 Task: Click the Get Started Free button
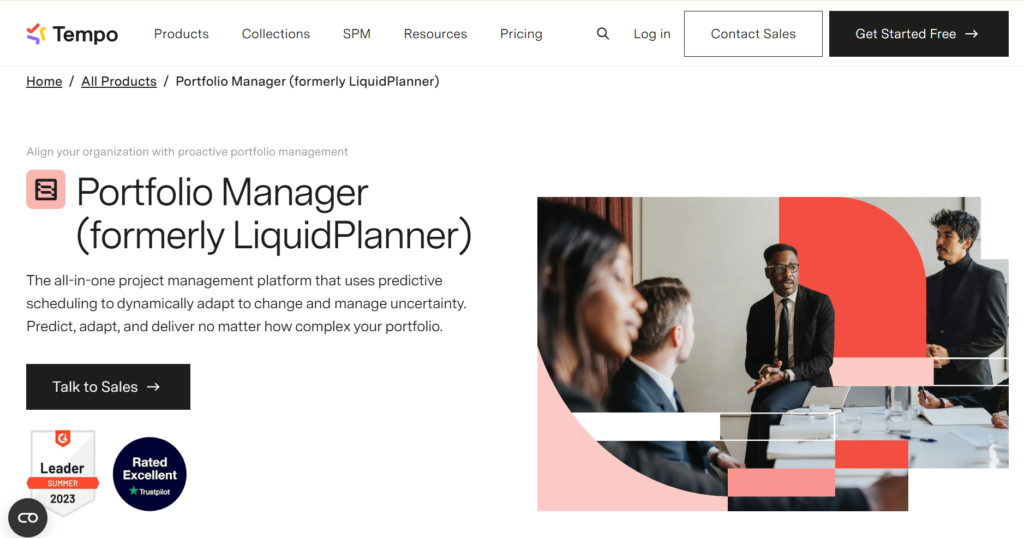pos(918,33)
